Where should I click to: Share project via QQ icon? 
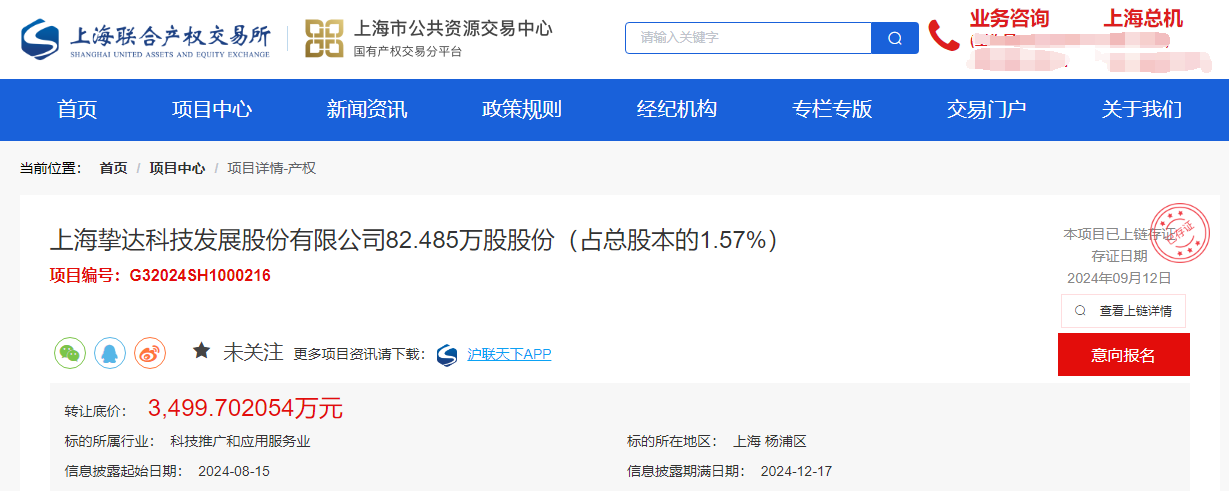pyautogui.click(x=110, y=353)
